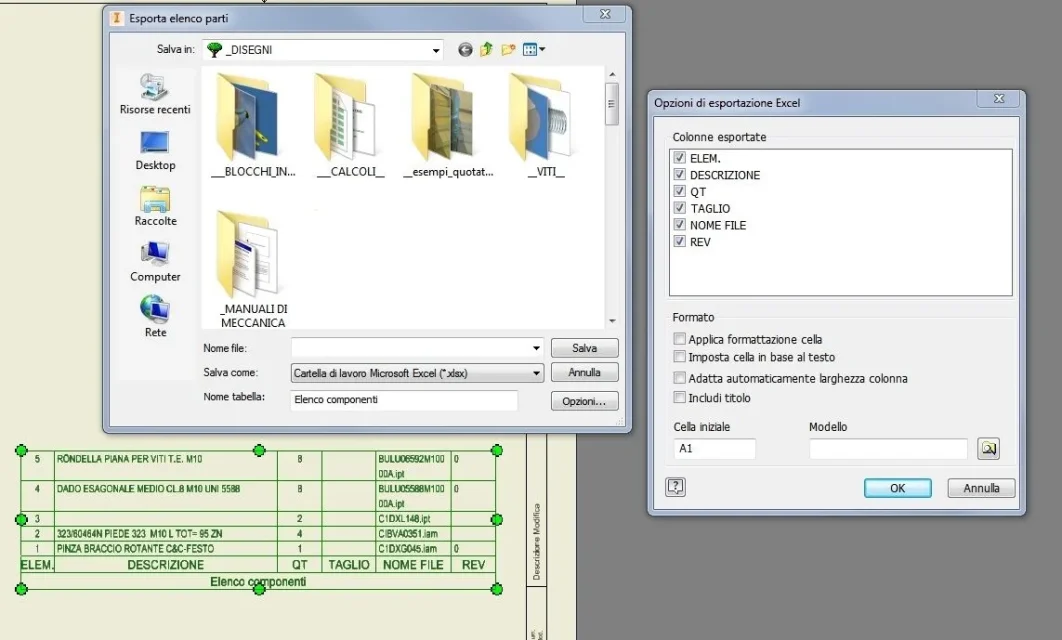Viewport: 1062px width, 640px height.
Task: Click the DESCRIZIONE header in parts table
Action: pos(165,565)
